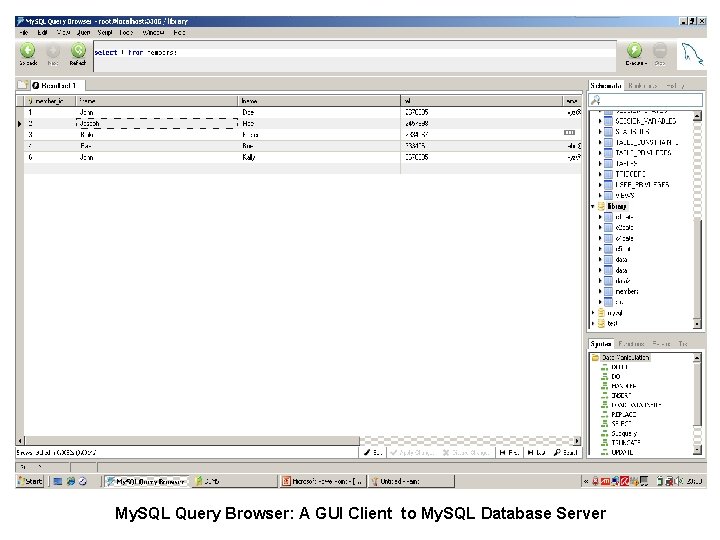The image size is (720, 540).
Task: Select the 'Kelly' cell in row 6
Action: pyautogui.click(x=319, y=157)
